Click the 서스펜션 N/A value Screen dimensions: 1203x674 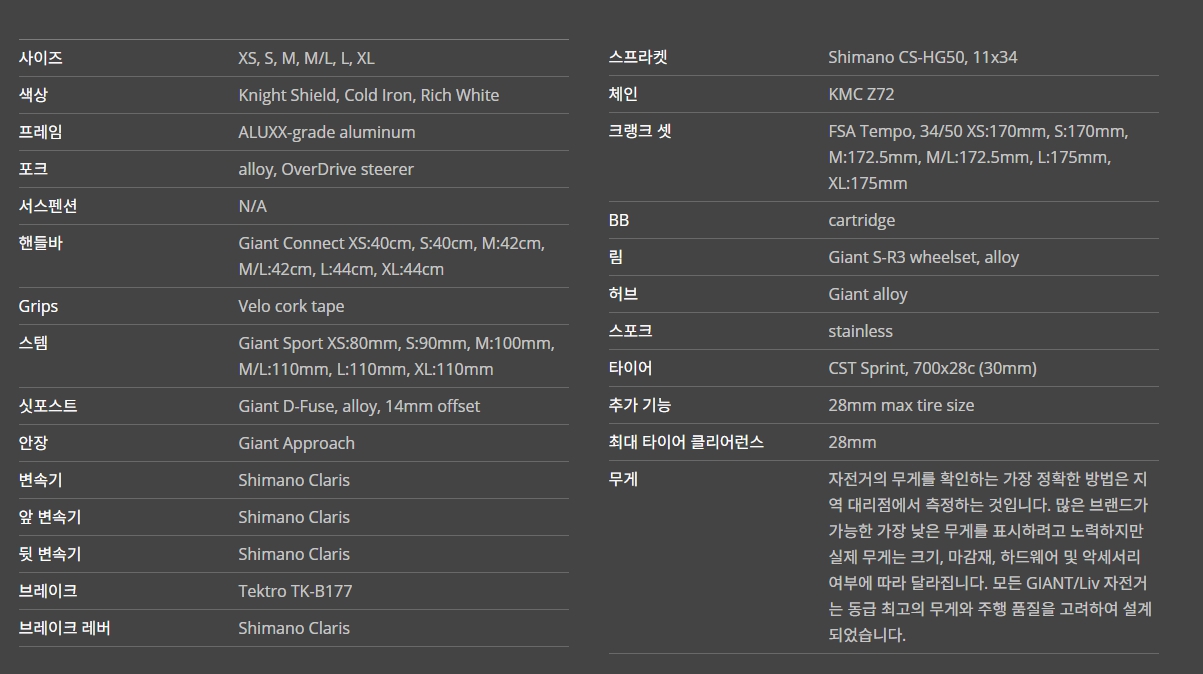click(252, 206)
